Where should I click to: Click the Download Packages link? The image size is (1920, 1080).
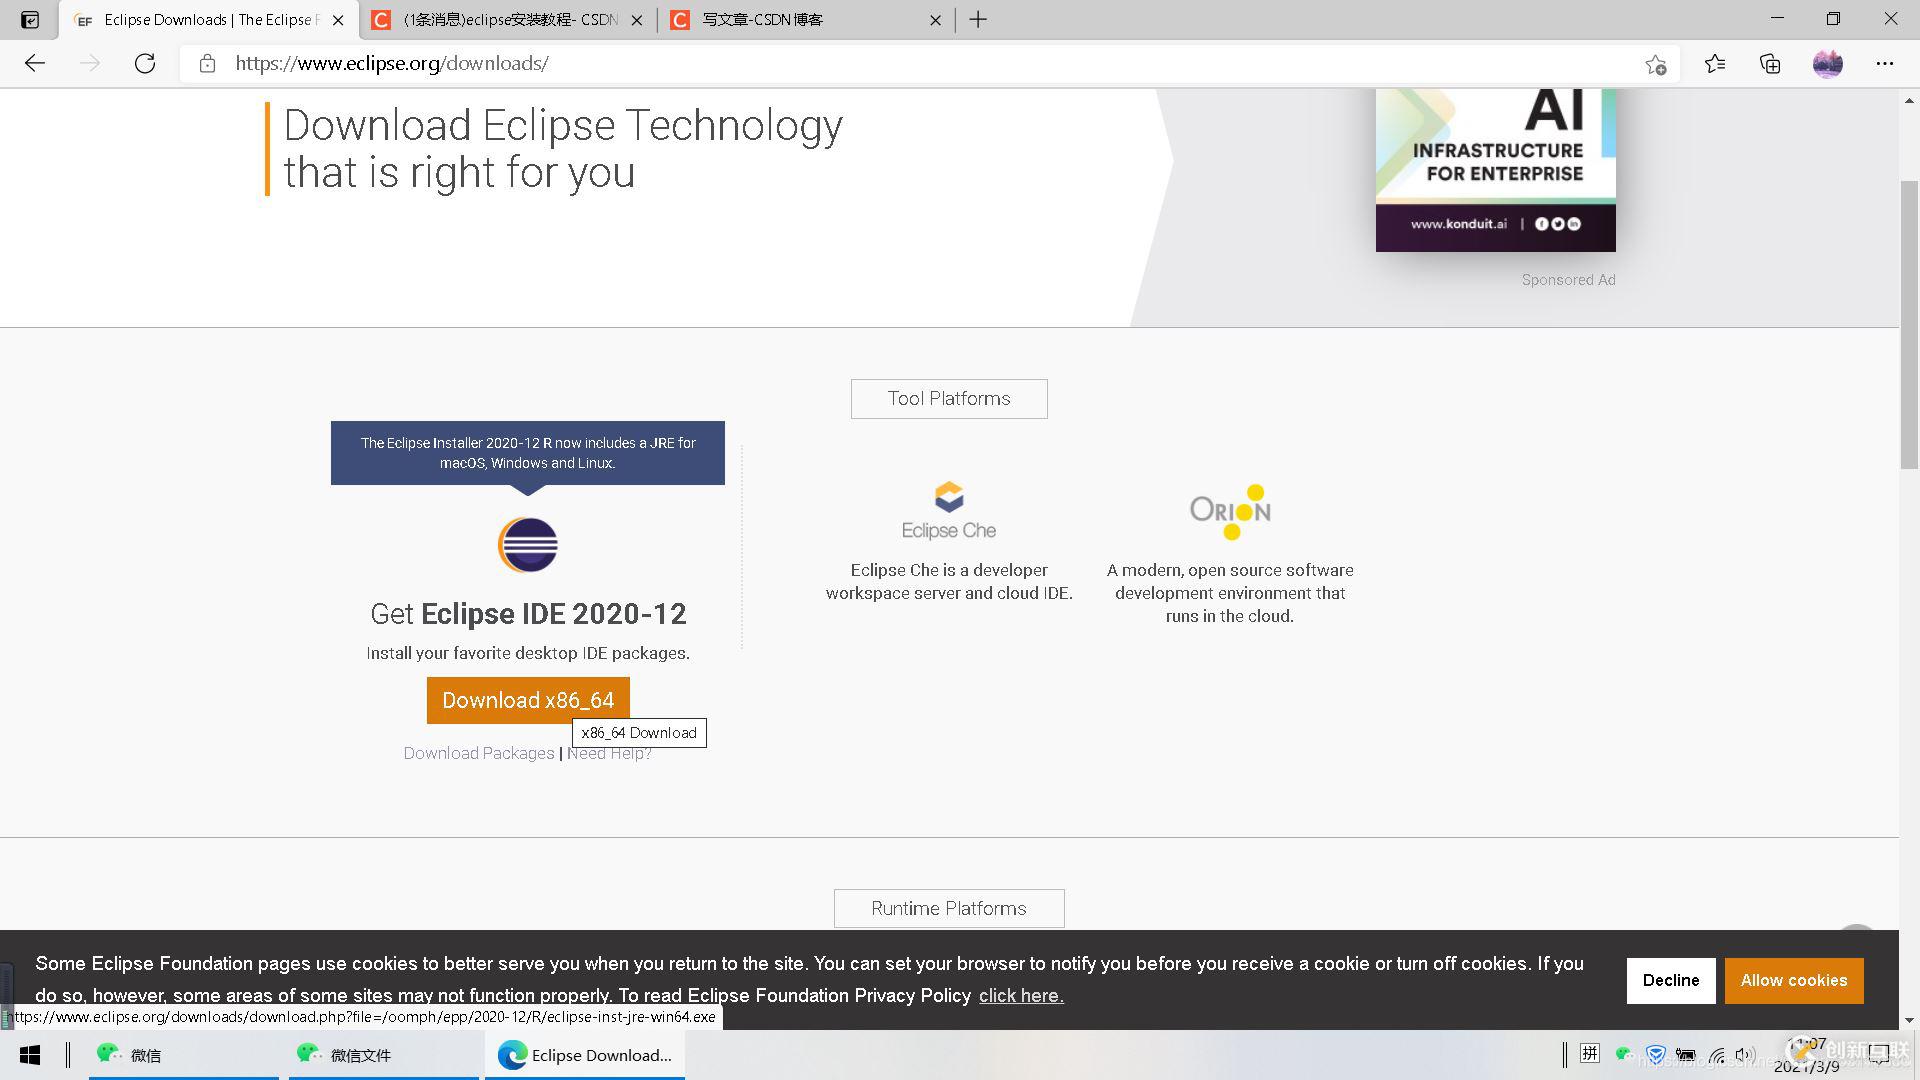[477, 753]
